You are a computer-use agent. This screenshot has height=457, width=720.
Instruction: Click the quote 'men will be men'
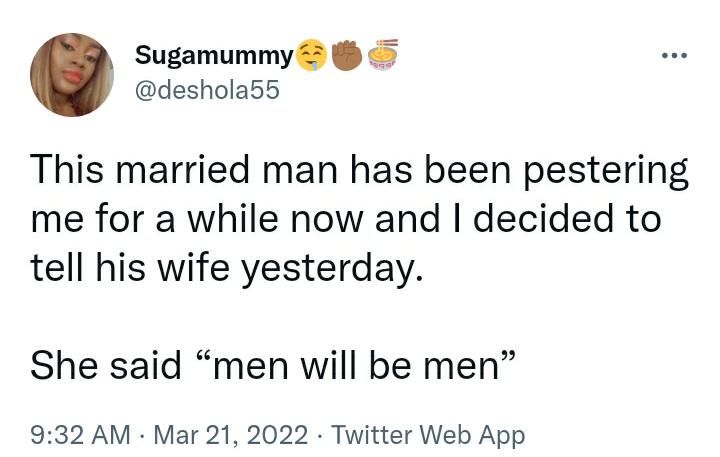point(357,365)
